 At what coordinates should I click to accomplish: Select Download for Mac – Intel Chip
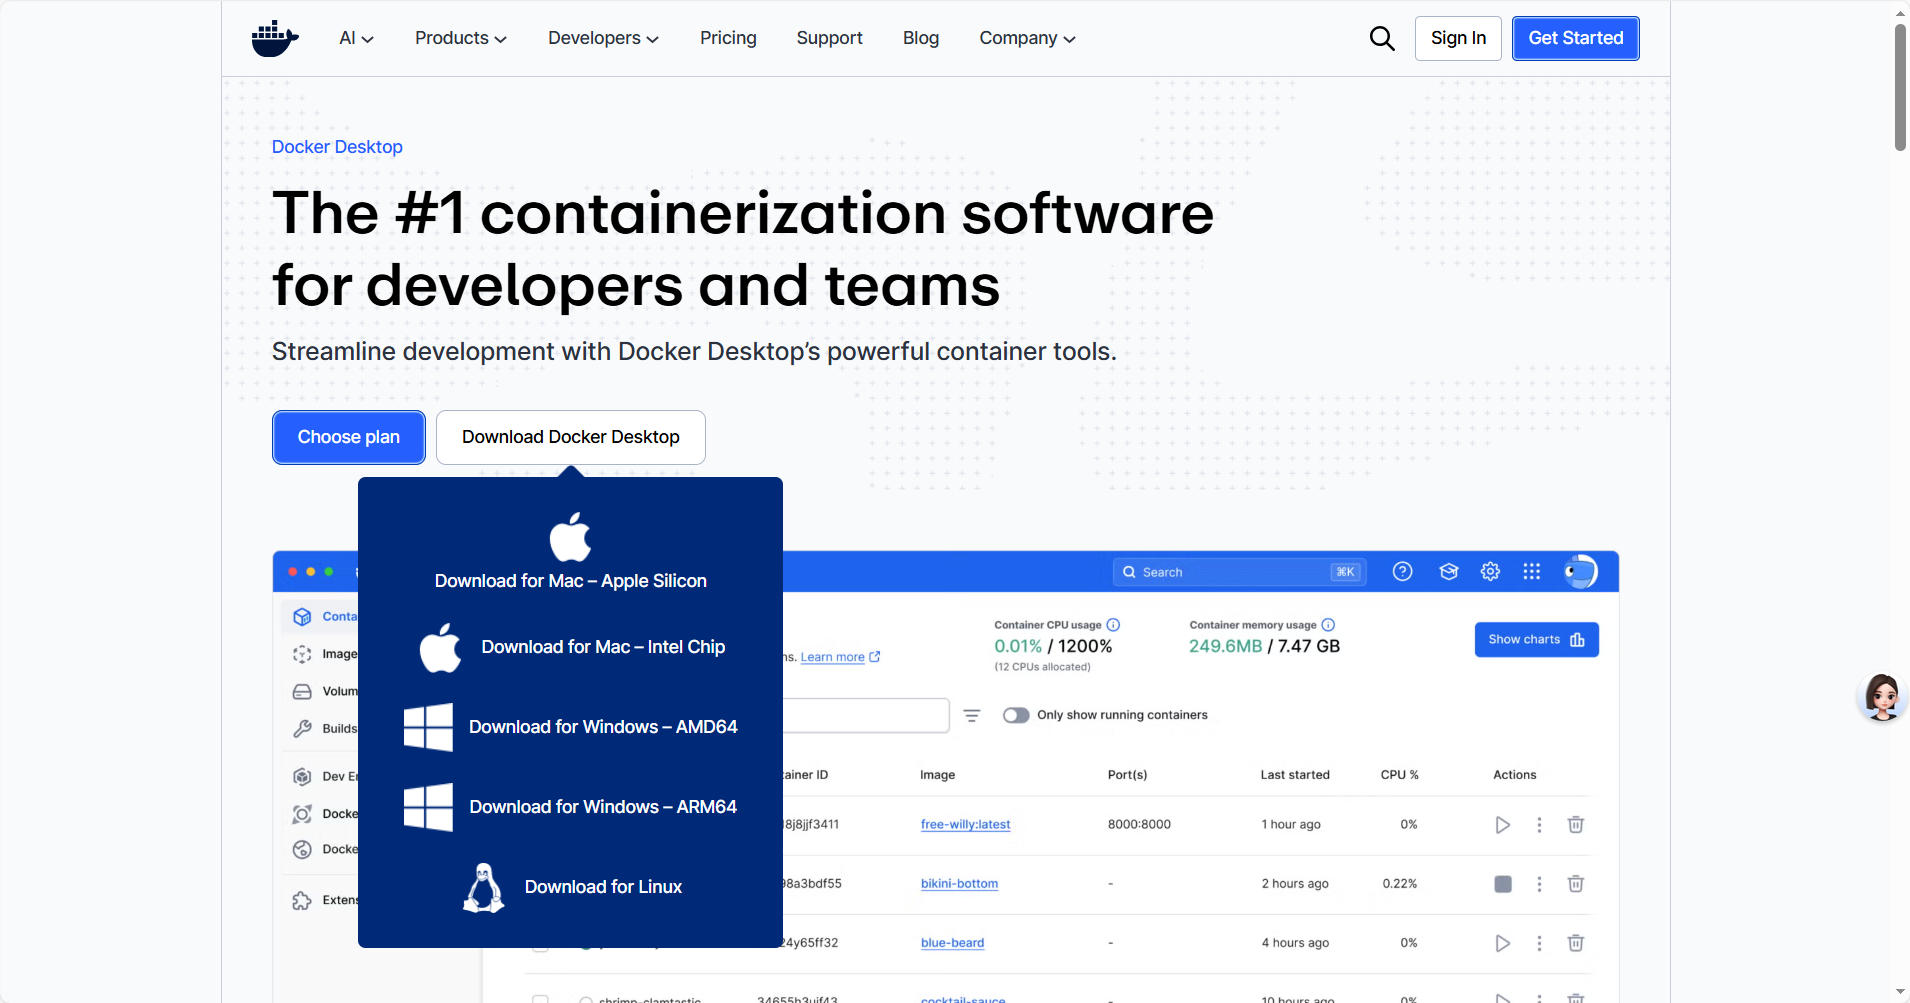tap(603, 647)
